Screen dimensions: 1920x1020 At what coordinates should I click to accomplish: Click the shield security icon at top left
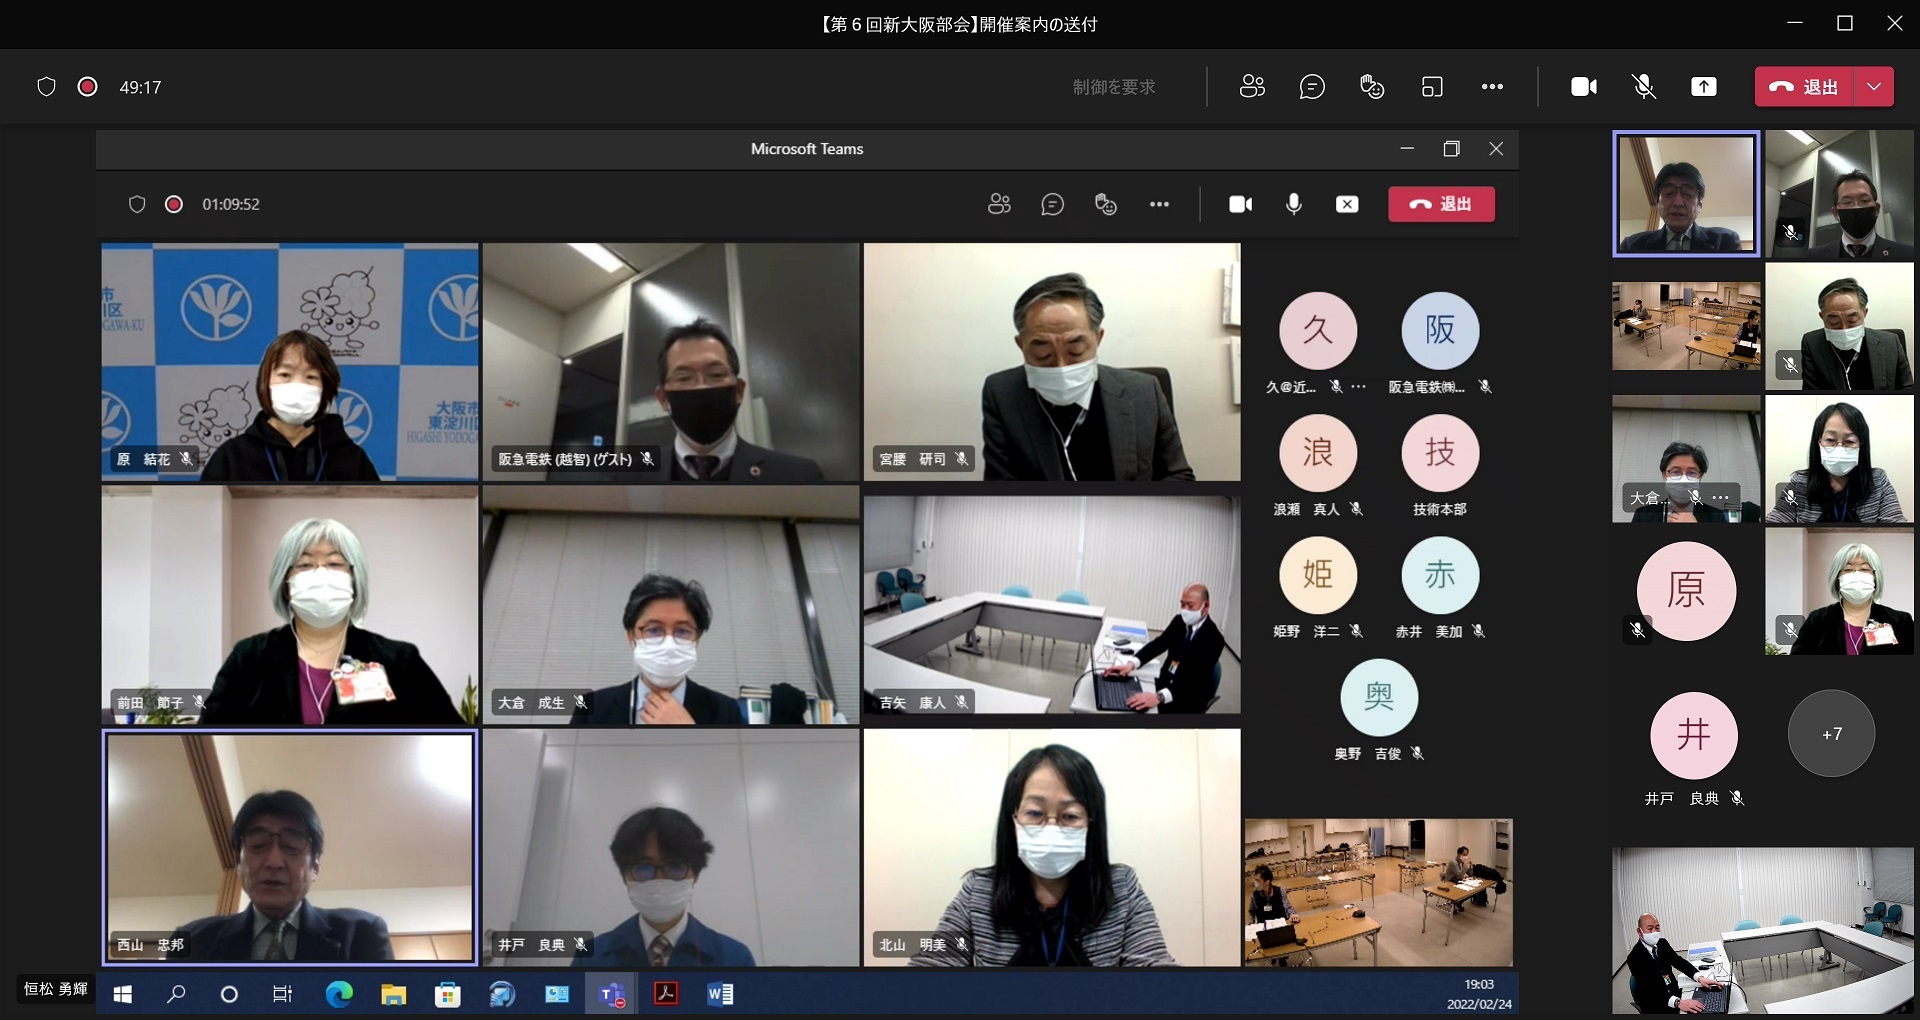point(46,87)
